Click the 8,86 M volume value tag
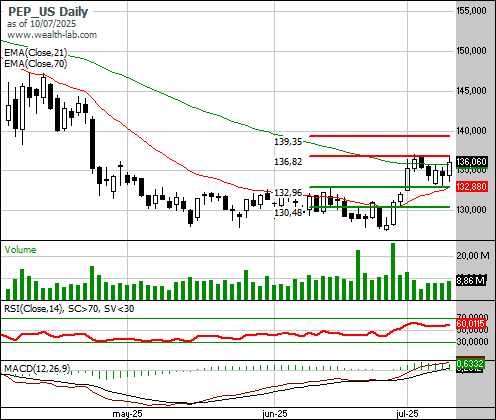This screenshot has width=496, height=420. coord(470,280)
